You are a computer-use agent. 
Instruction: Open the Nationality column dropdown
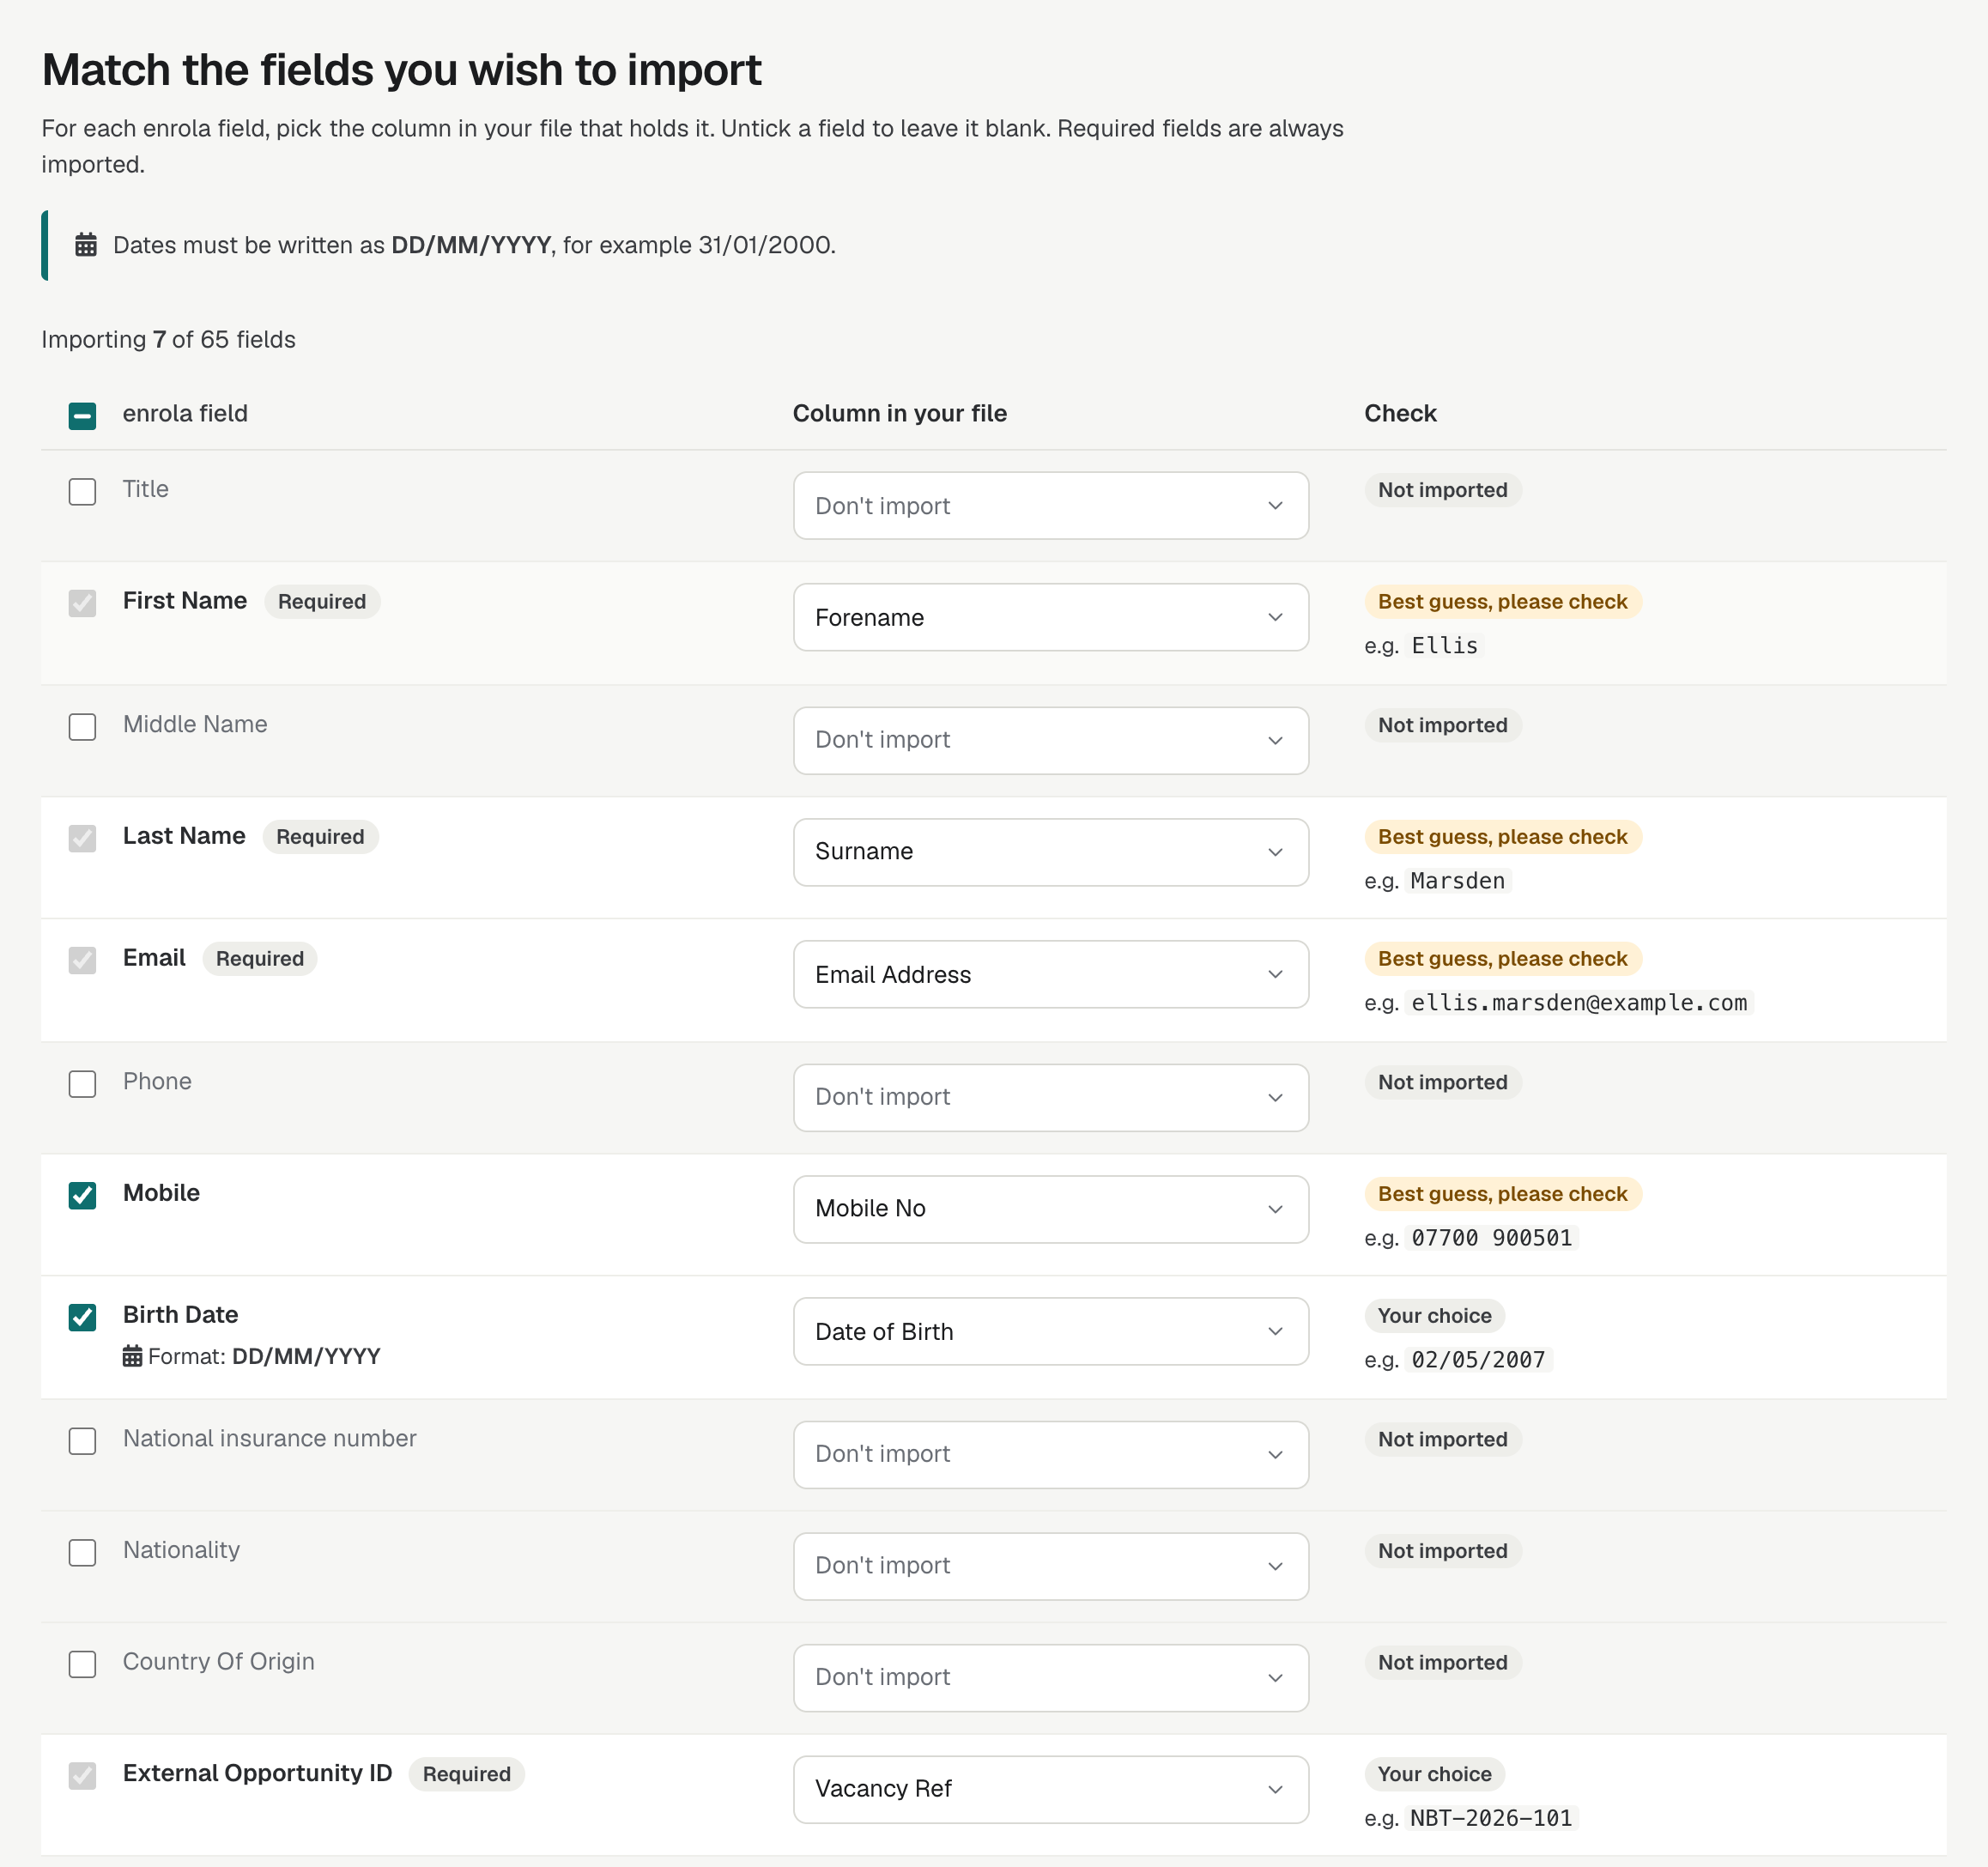[1051, 1567]
